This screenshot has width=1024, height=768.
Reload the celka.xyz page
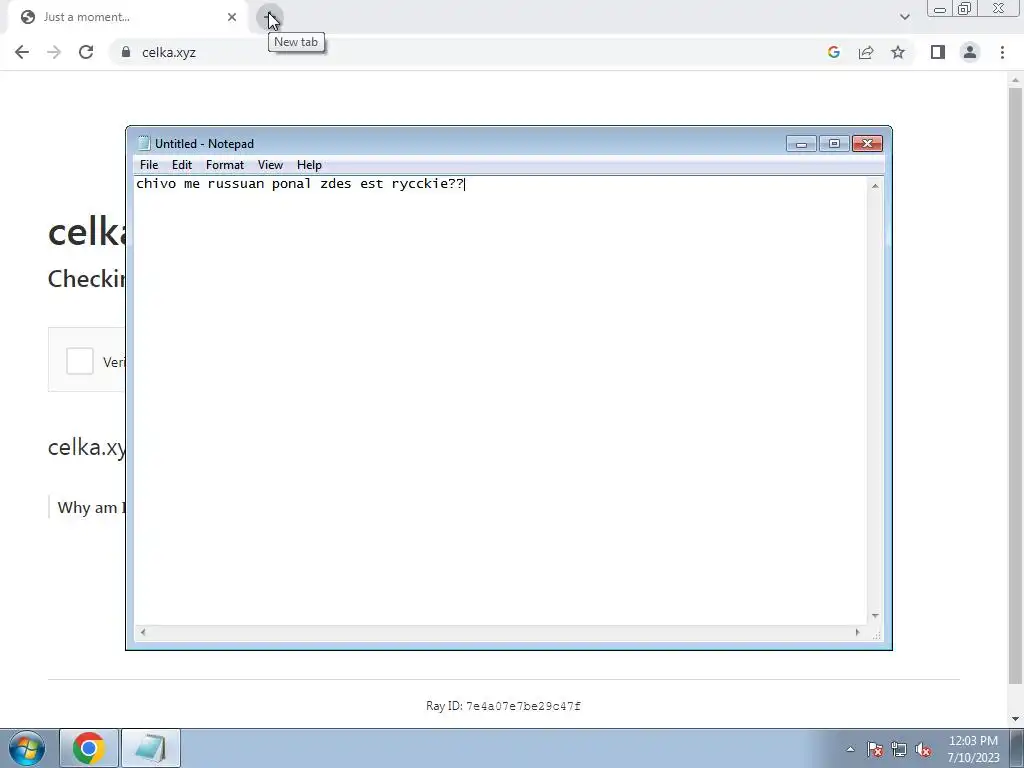(x=86, y=52)
